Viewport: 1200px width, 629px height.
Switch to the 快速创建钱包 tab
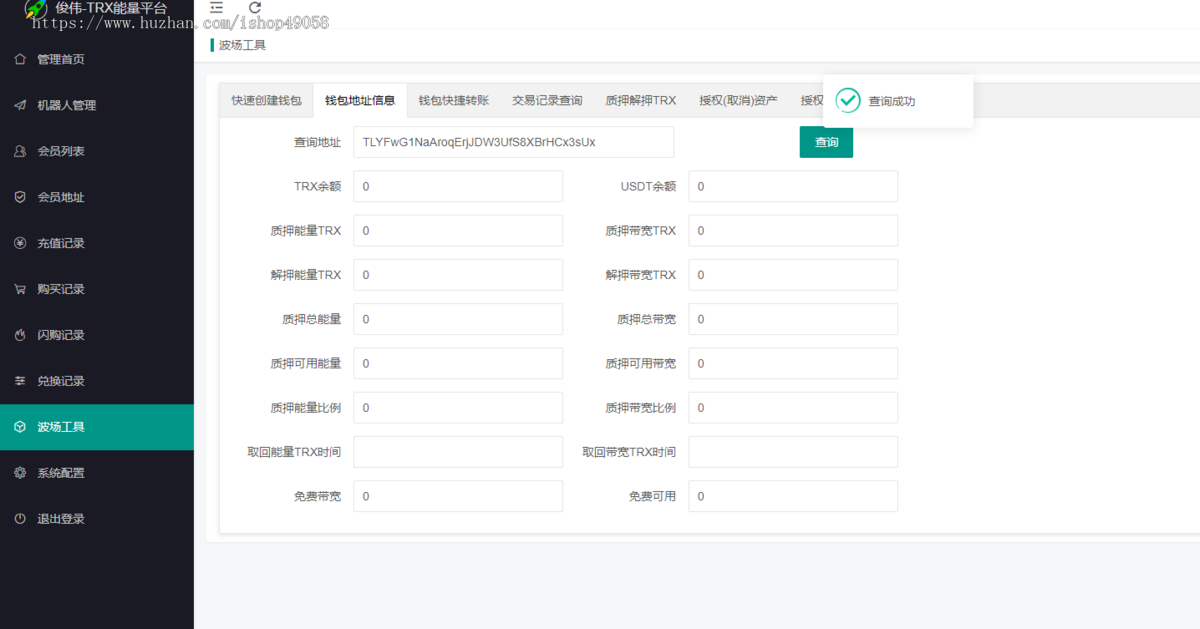266,101
